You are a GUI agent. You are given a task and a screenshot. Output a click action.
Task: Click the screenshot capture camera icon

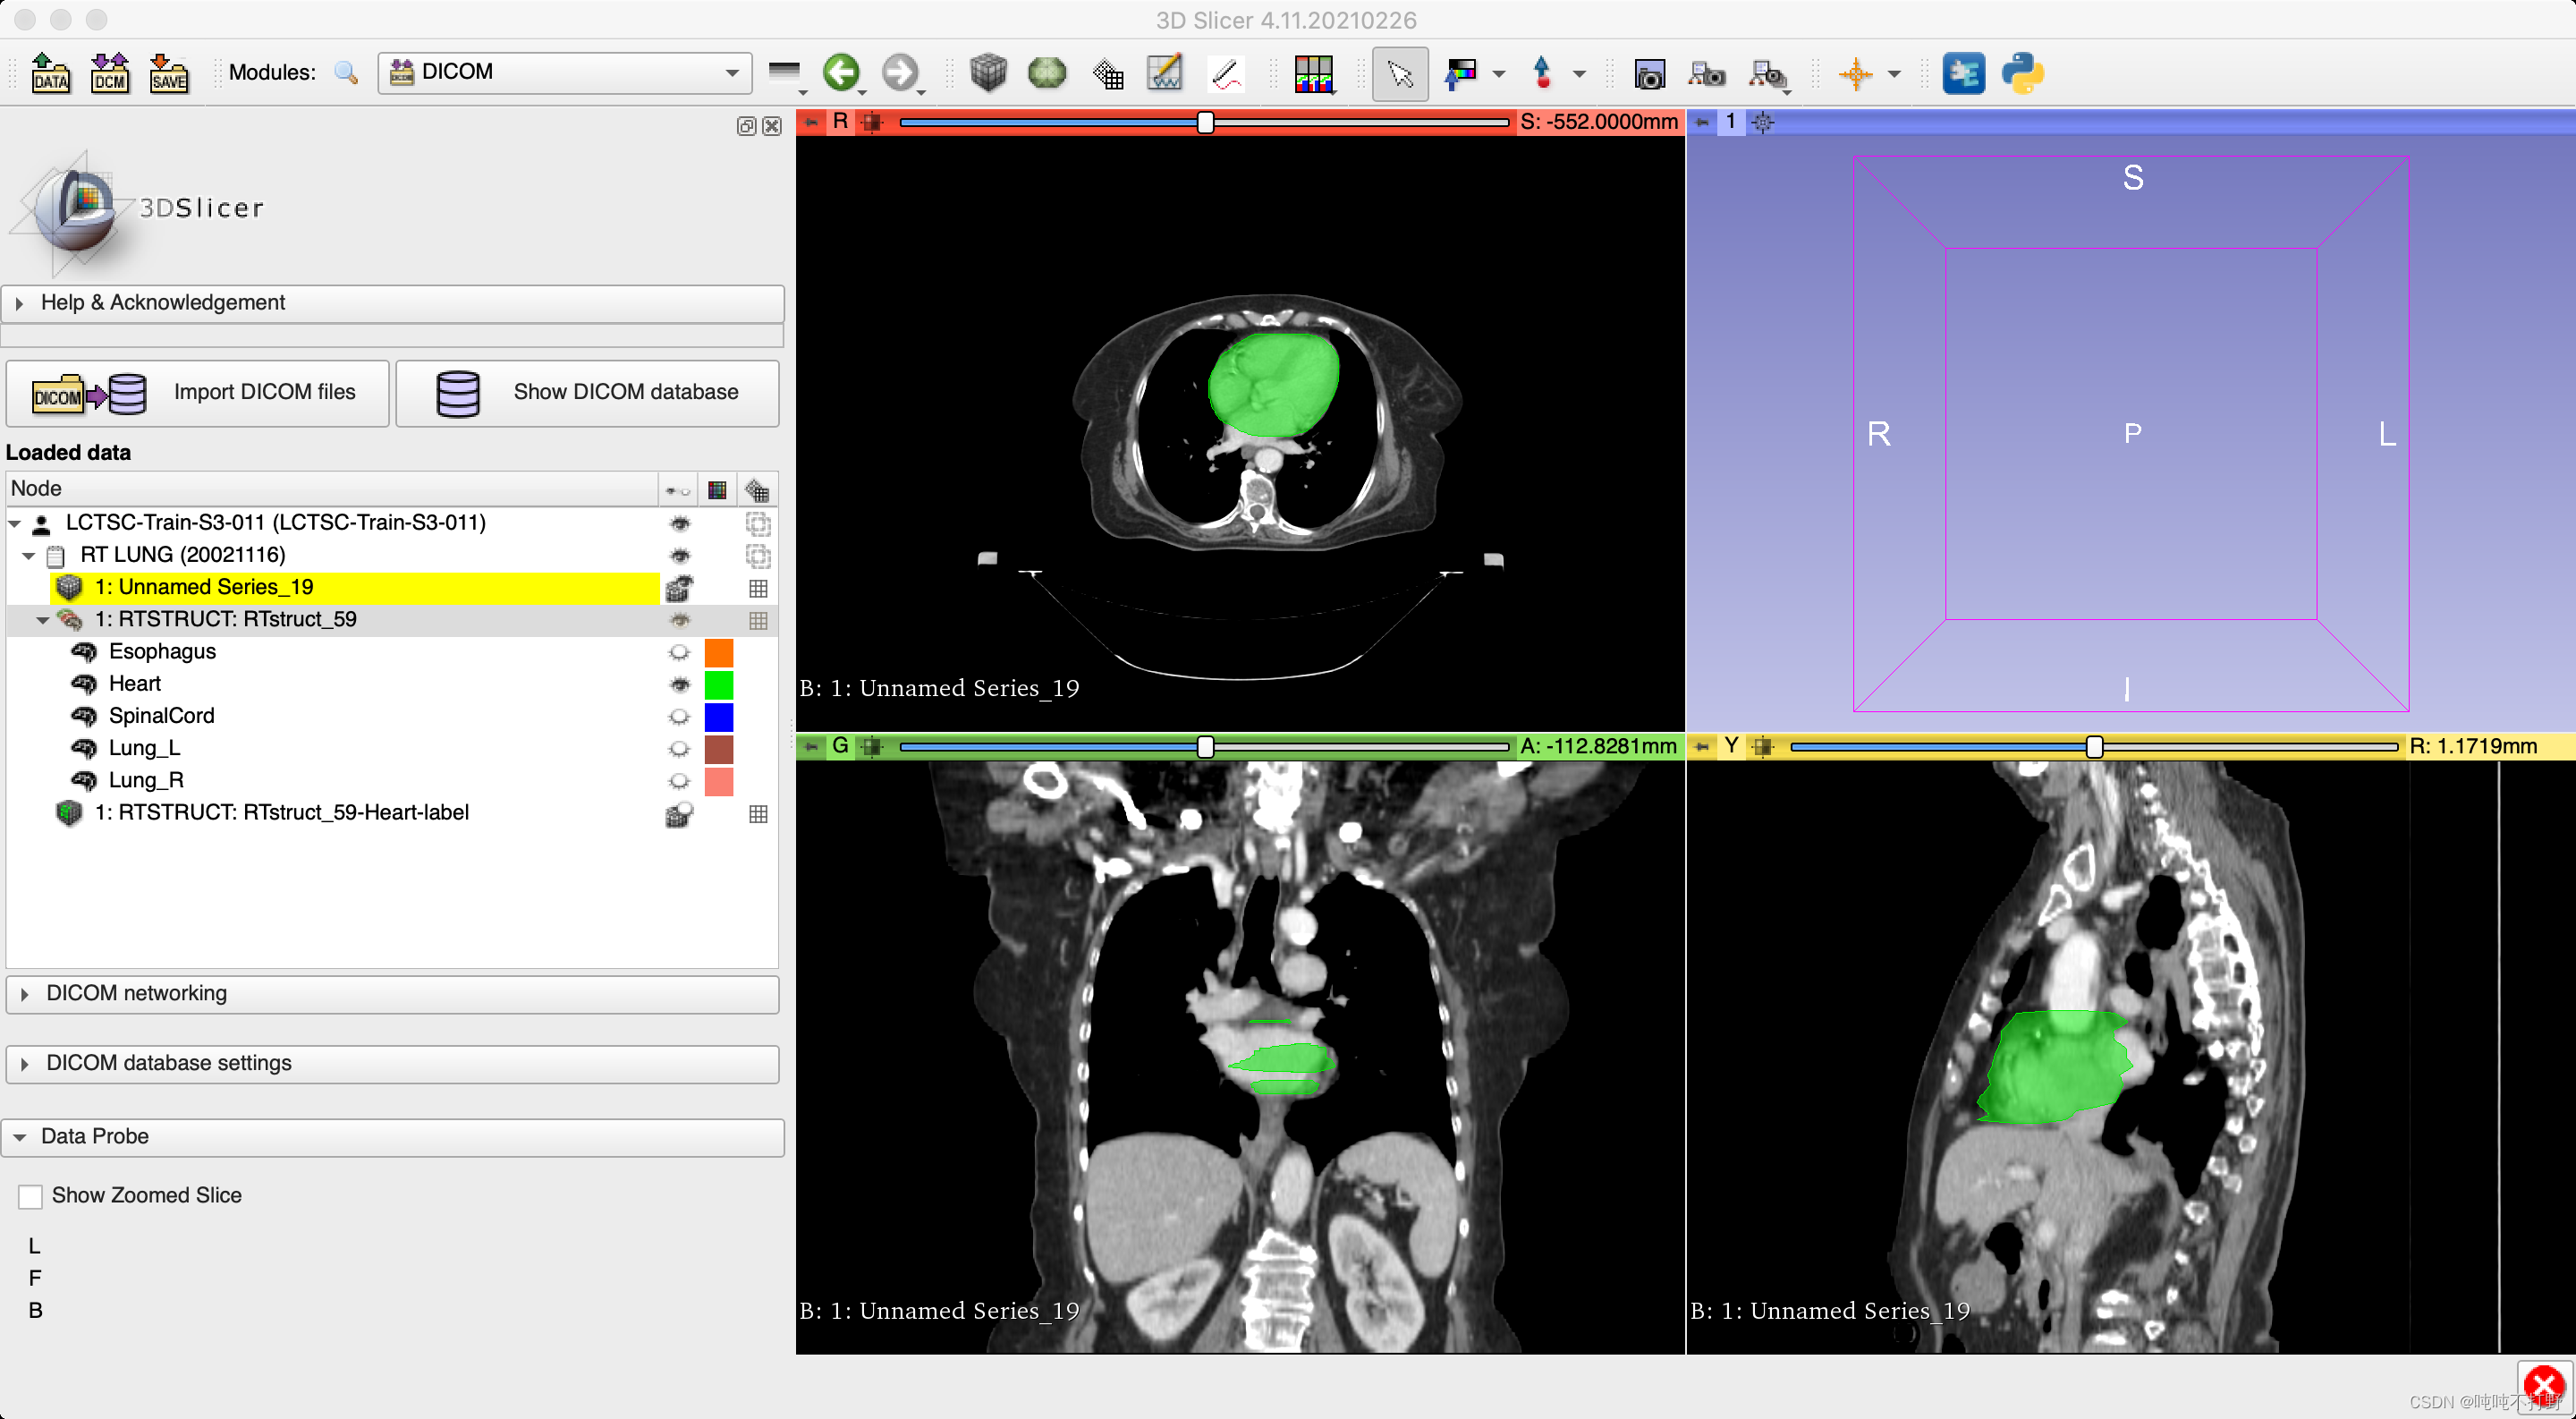[x=1649, y=73]
